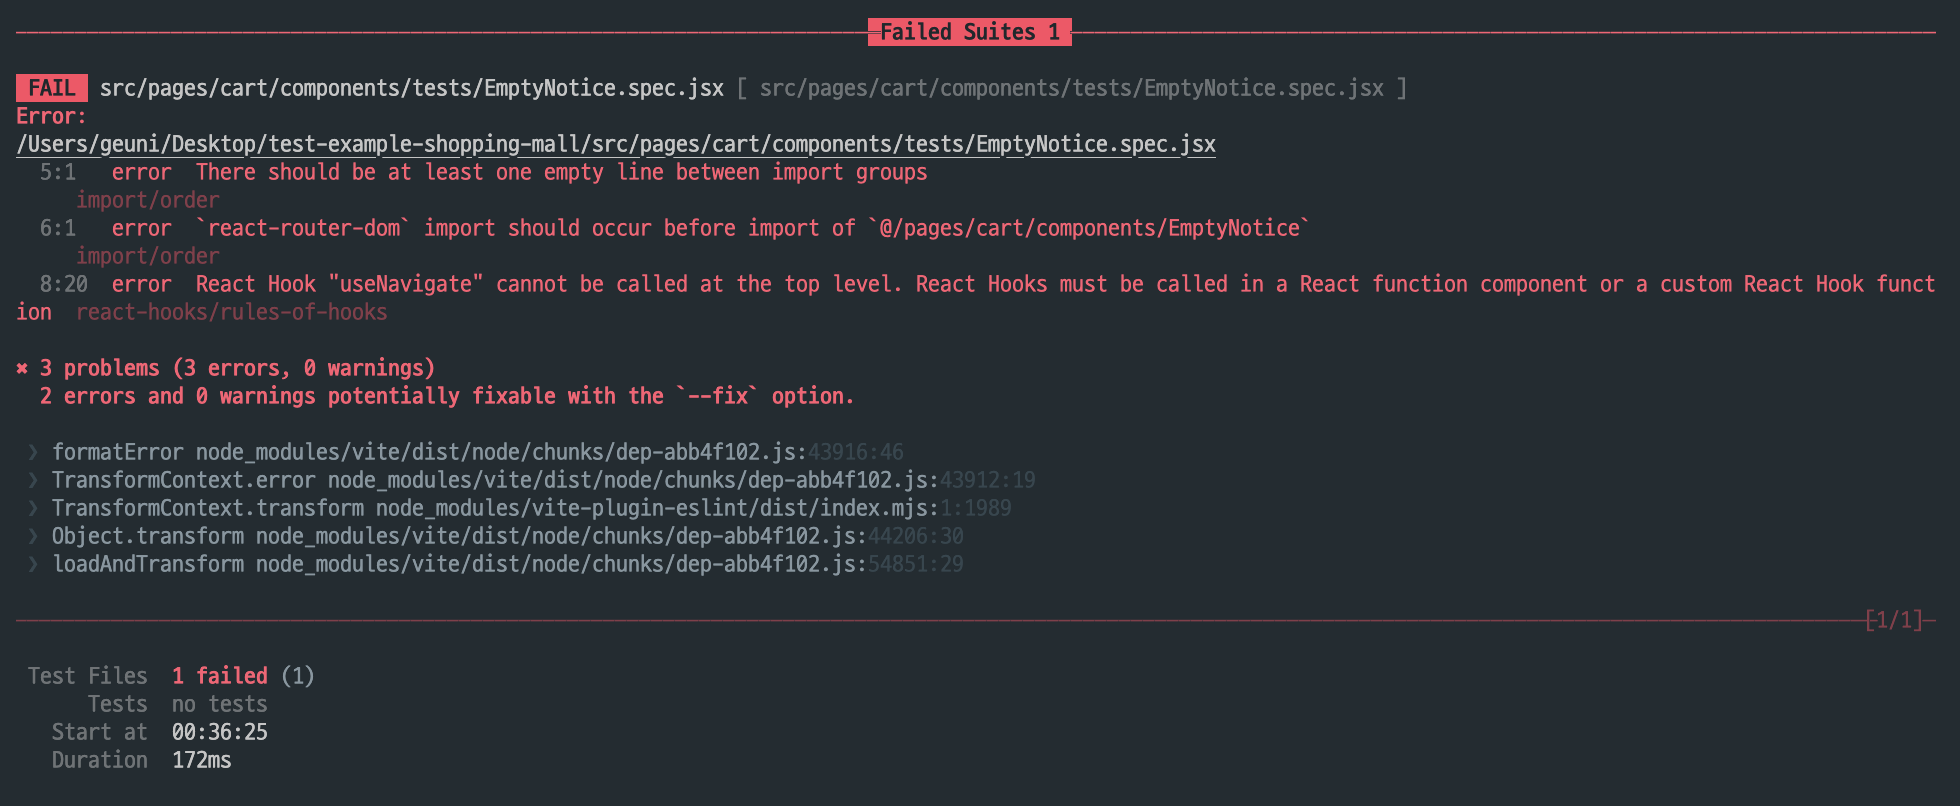1960x806 pixels.
Task: Click the chevron beside loadAndTransform
Action: point(33,565)
